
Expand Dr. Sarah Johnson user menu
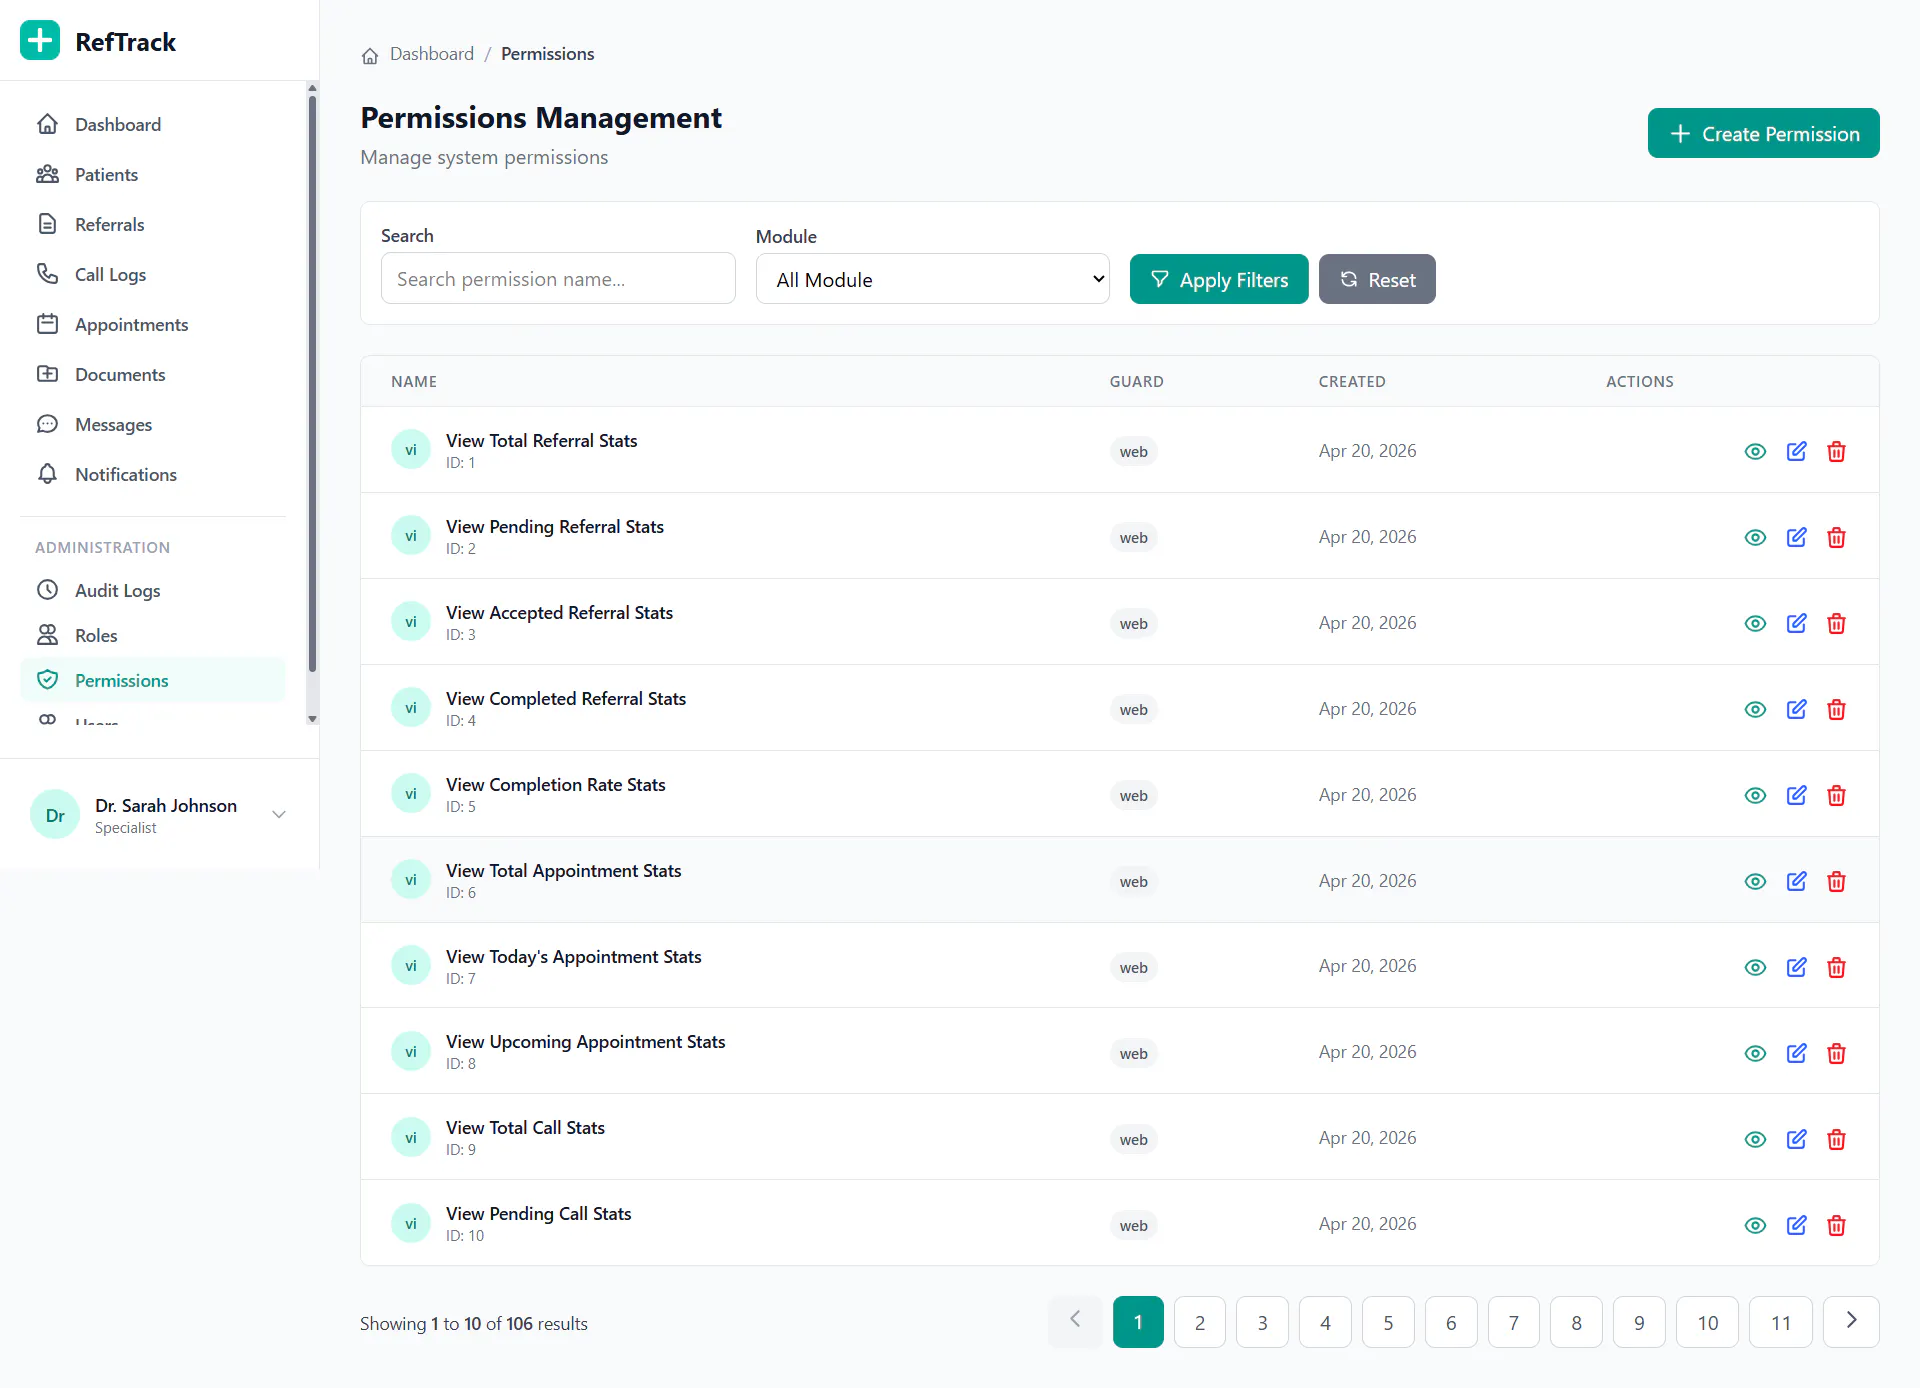pos(279,814)
